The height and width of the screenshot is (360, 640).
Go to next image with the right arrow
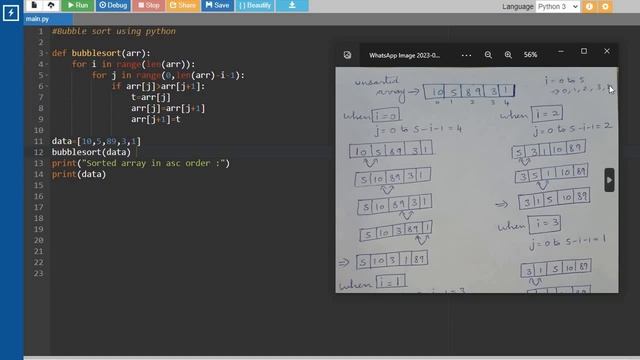[x=609, y=180]
